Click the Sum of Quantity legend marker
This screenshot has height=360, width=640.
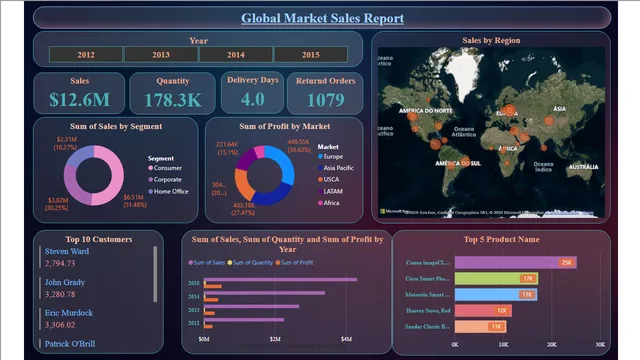(230, 262)
